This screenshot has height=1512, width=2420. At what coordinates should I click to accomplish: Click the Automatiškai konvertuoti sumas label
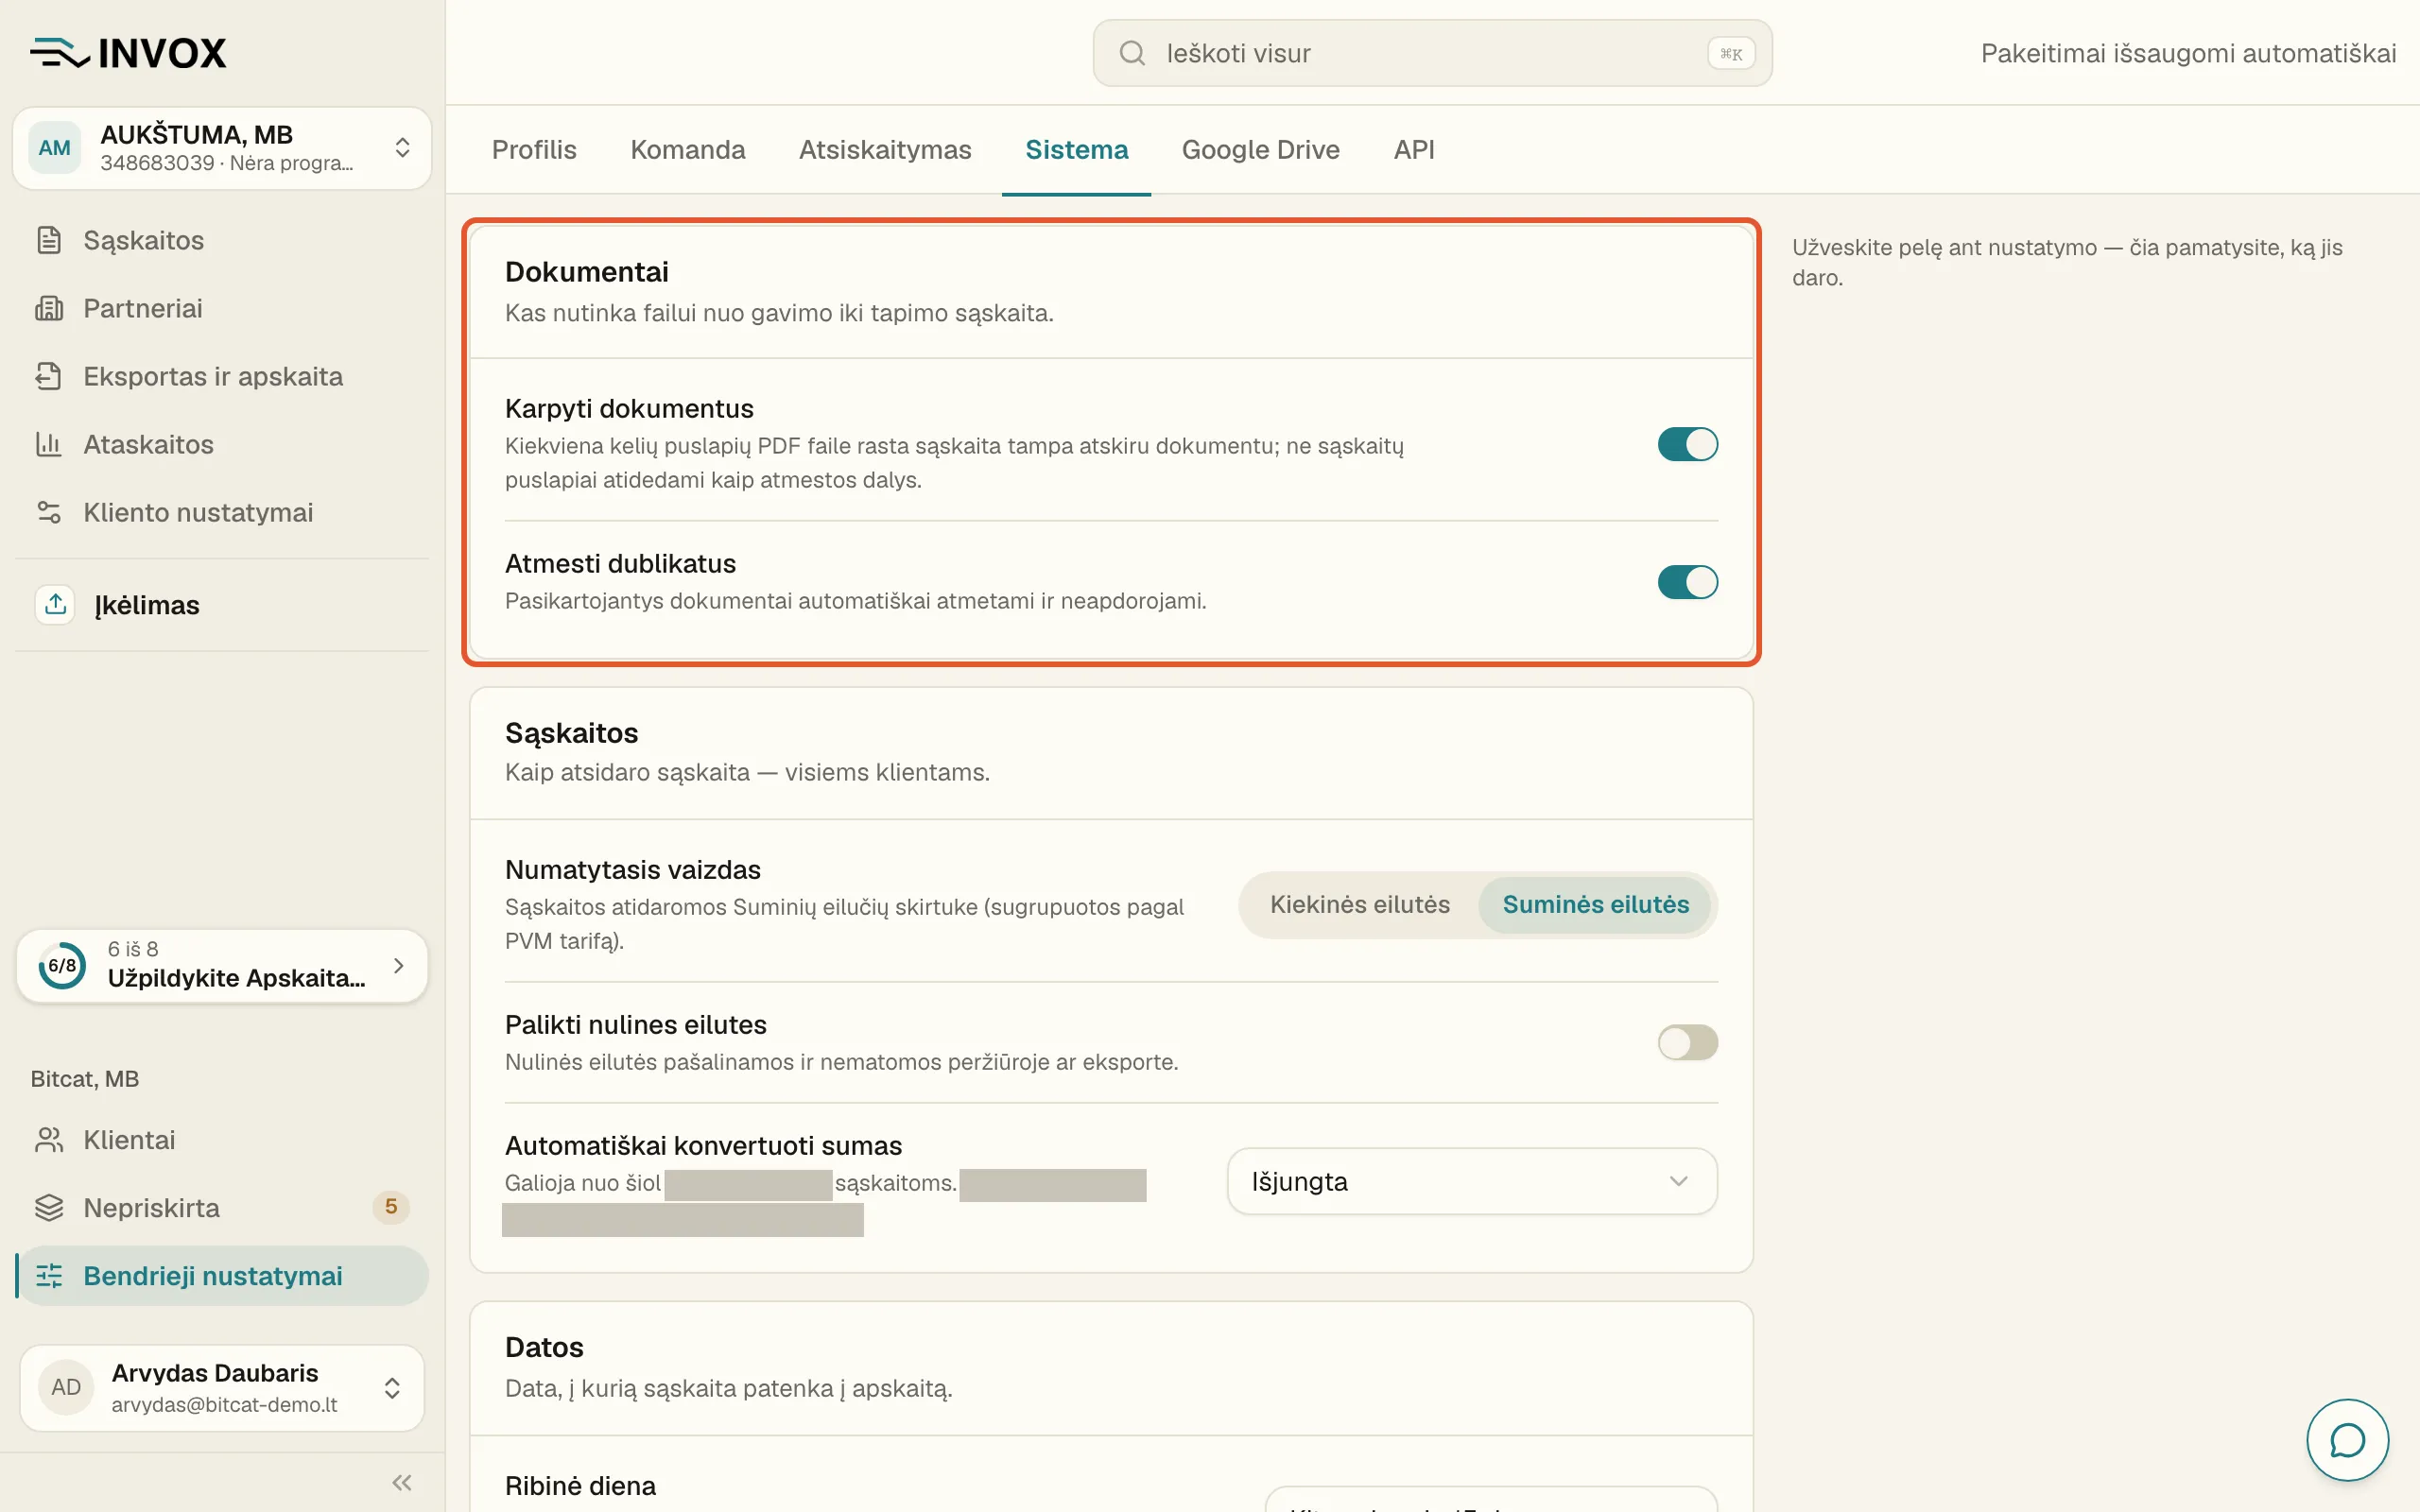(703, 1146)
